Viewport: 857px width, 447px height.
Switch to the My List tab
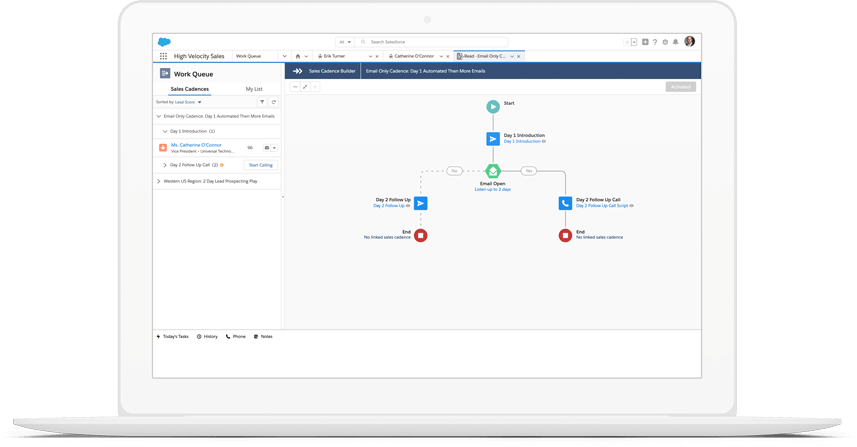[254, 89]
